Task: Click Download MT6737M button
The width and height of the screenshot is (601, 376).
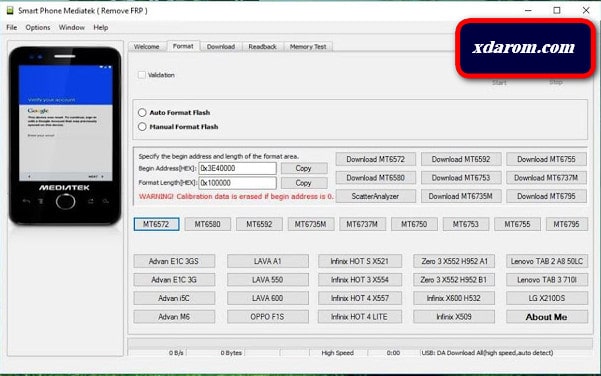Action: pos(546,178)
